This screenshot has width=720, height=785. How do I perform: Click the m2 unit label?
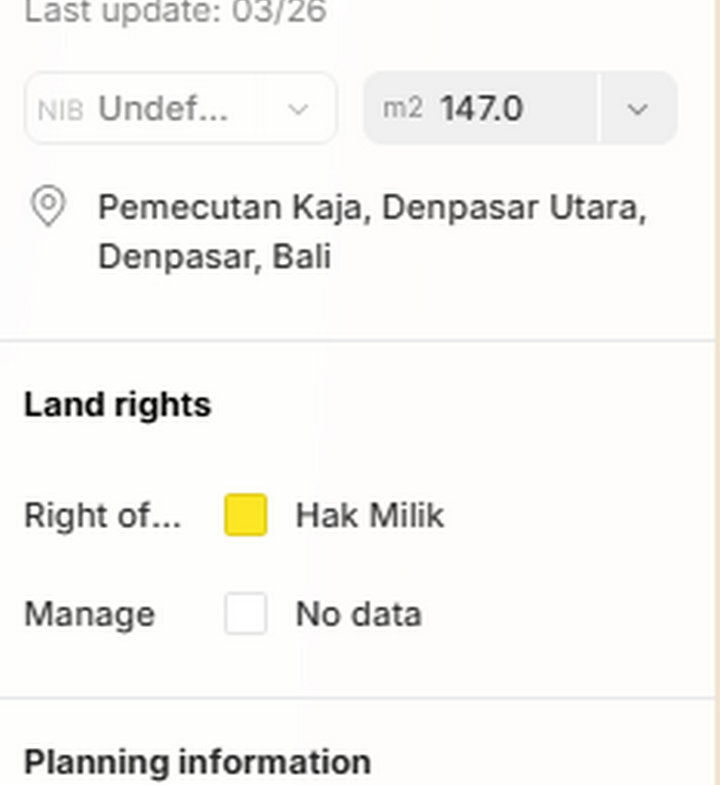pos(402,108)
